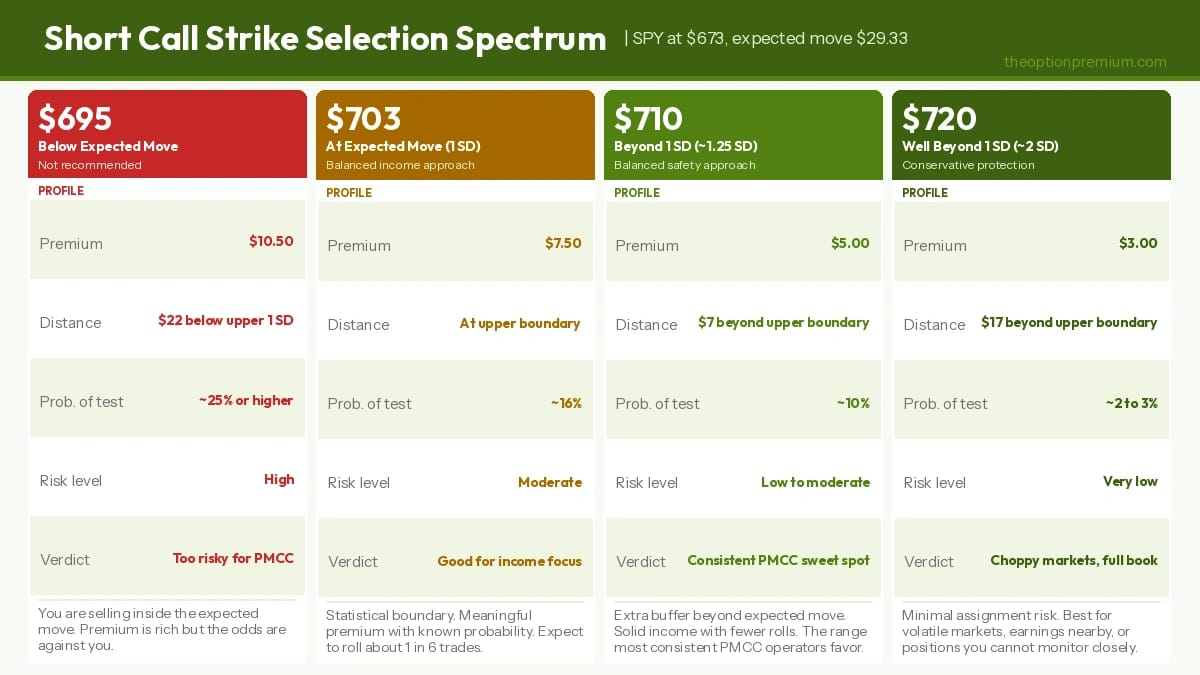This screenshot has height=675, width=1200.
Task: Click 'Good for income focus' verdict
Action: point(509,561)
